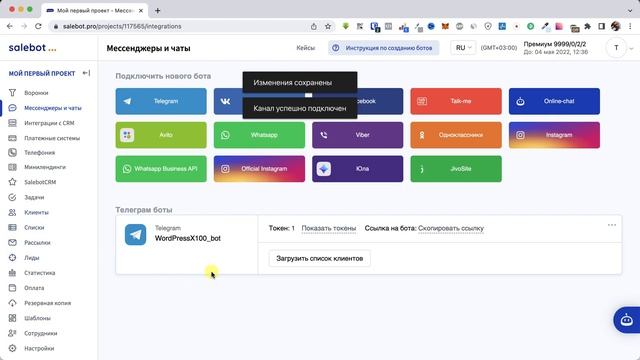This screenshot has height=360, width=640.
Task: Open the Chrome profile avatar
Action: click(616, 26)
